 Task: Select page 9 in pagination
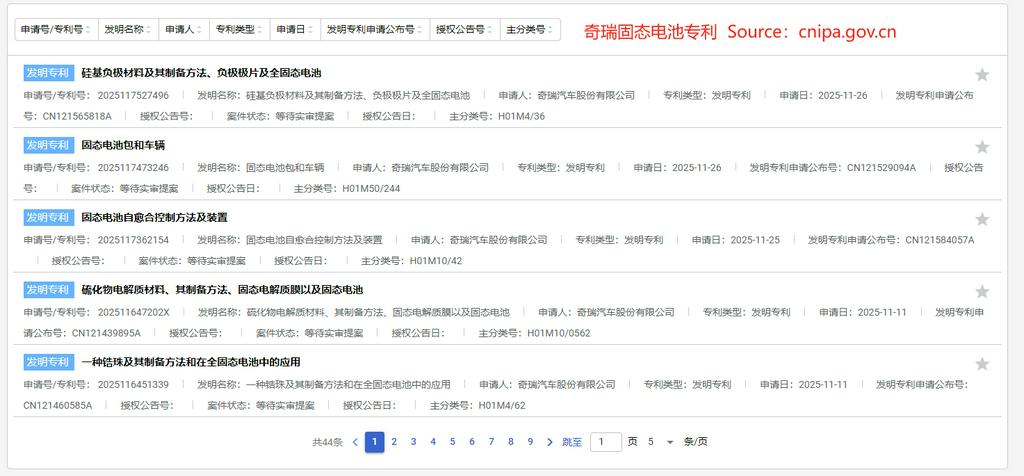(530, 442)
